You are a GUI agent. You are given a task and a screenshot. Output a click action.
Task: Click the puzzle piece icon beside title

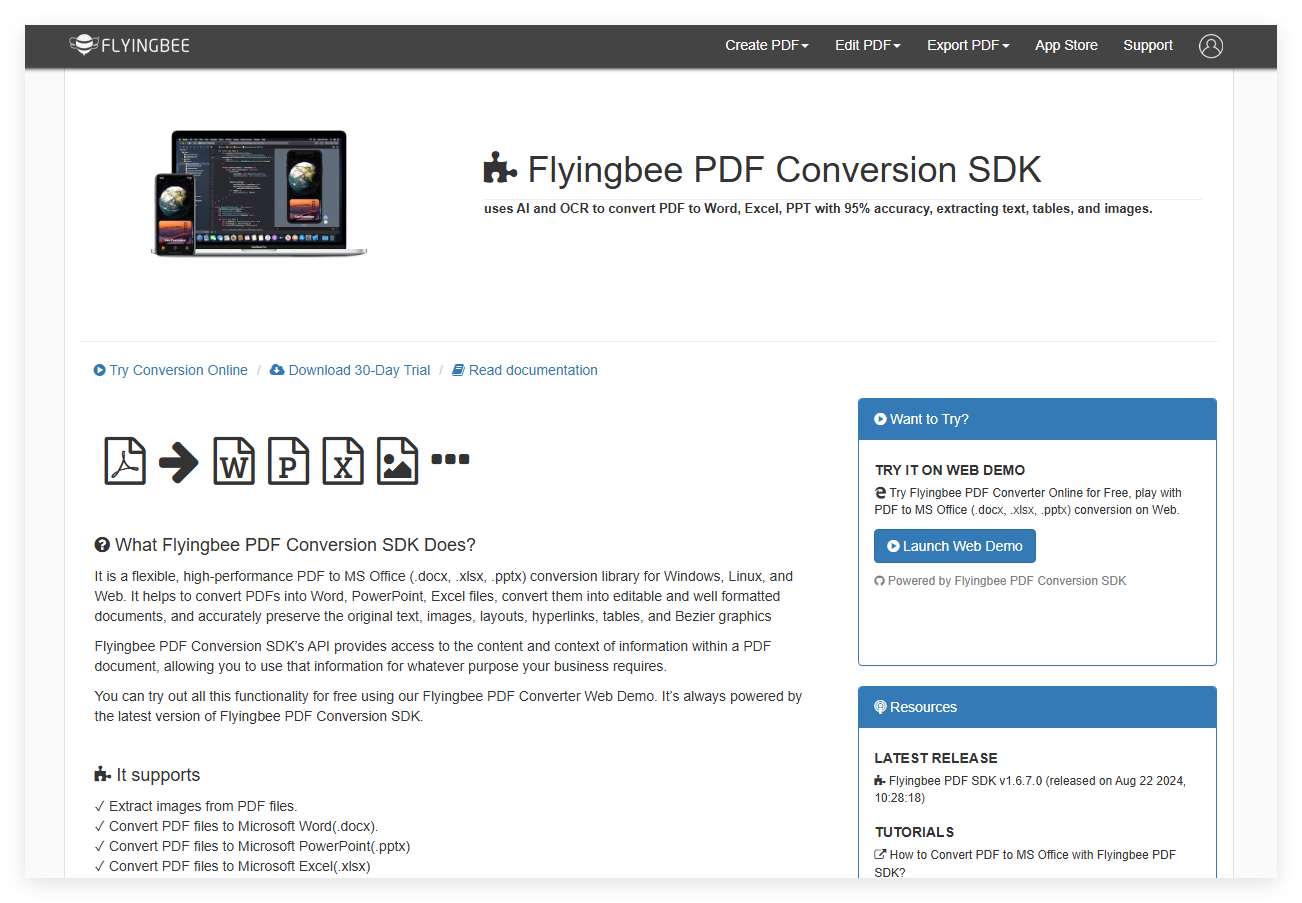500,169
